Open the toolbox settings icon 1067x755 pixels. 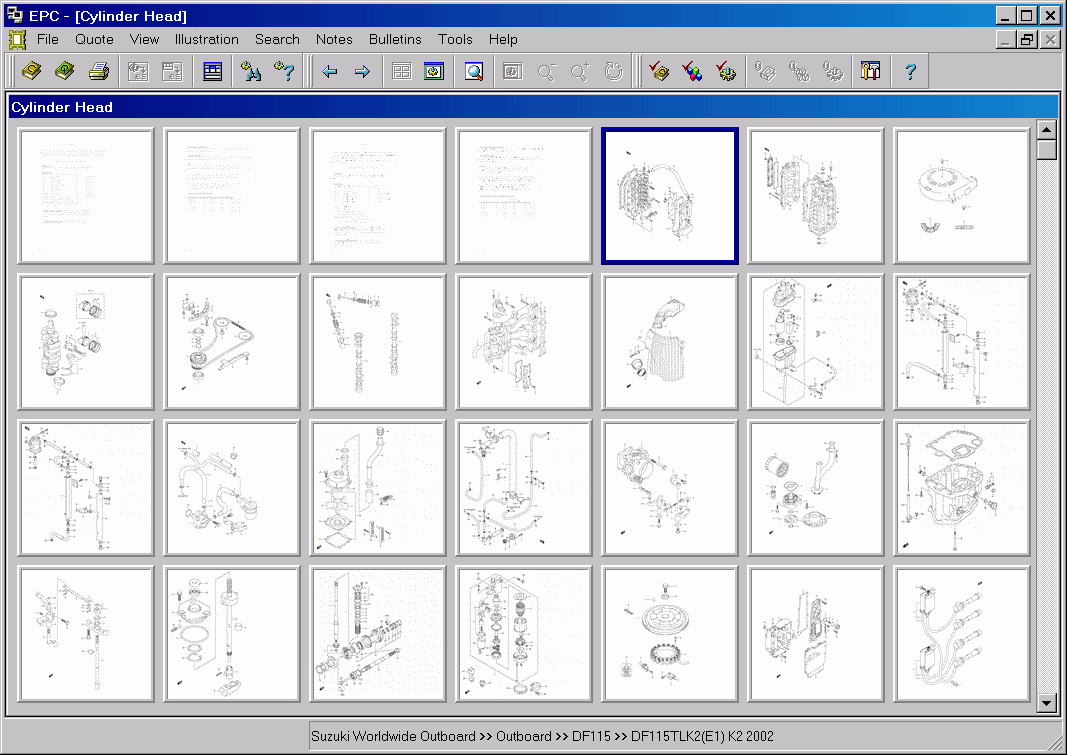[x=870, y=70]
